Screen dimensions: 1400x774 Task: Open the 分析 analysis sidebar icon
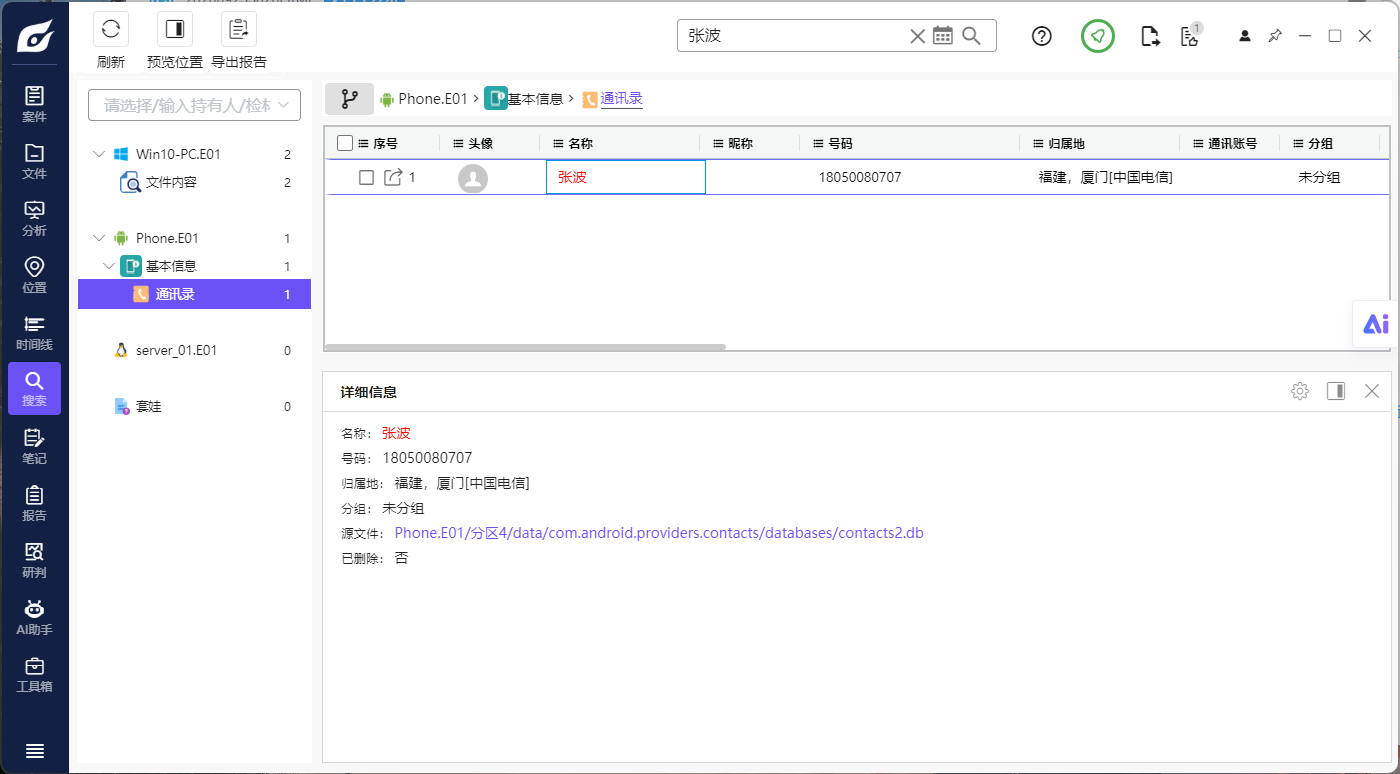[34, 218]
